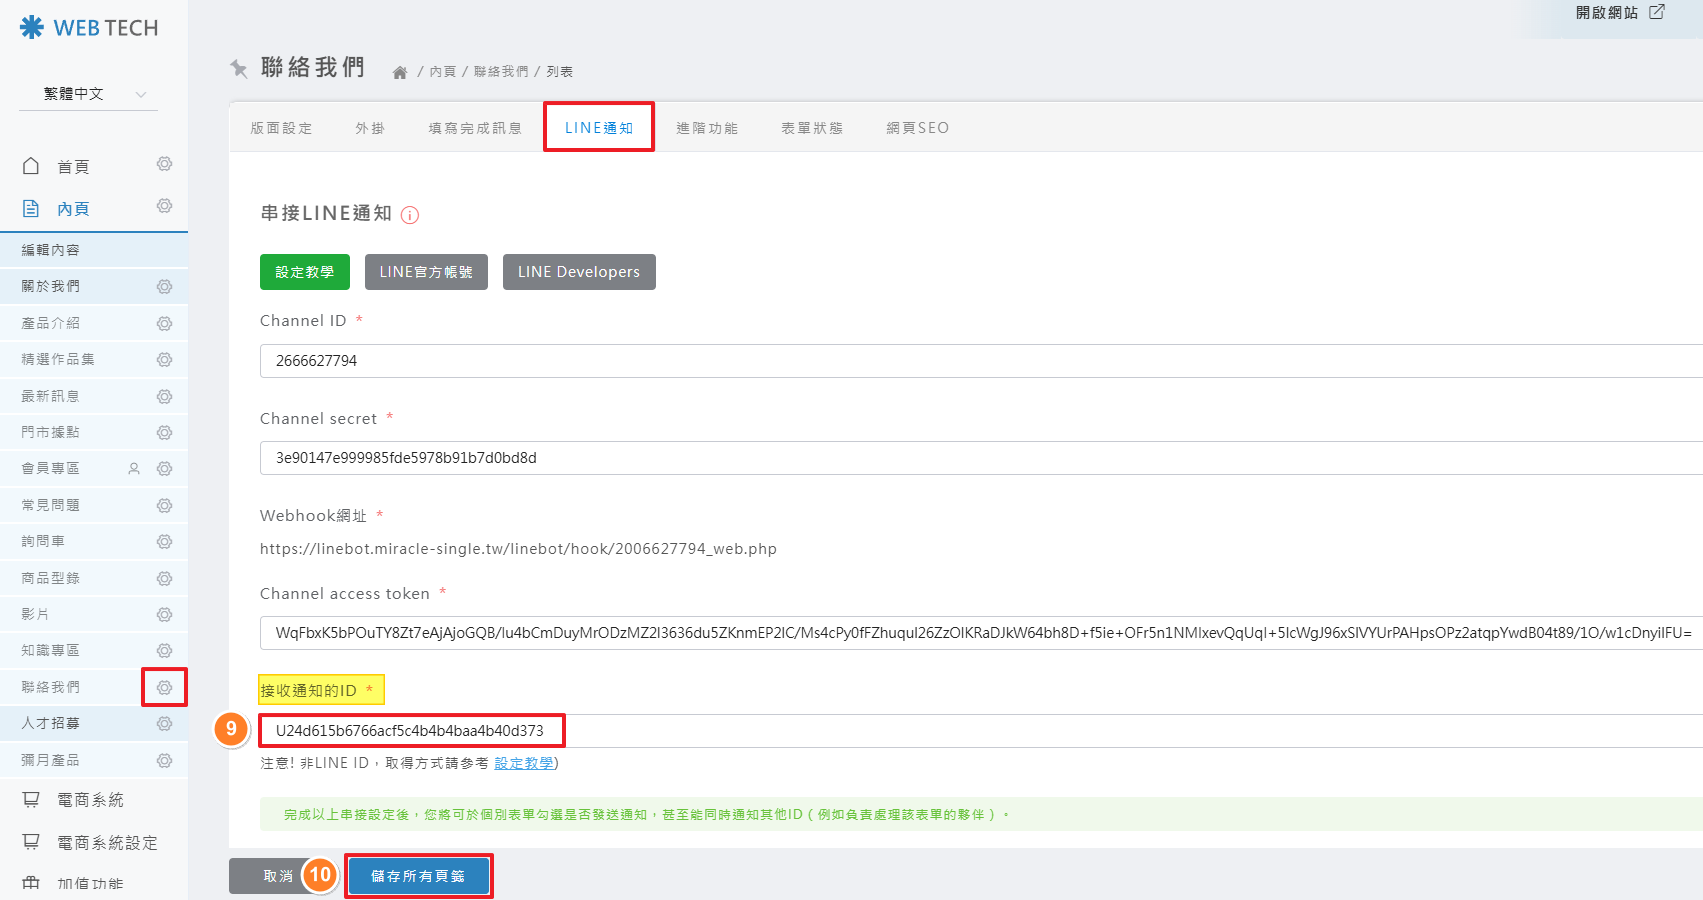Switch to the LINE通知 tab
1703x900 pixels.
[x=598, y=128]
